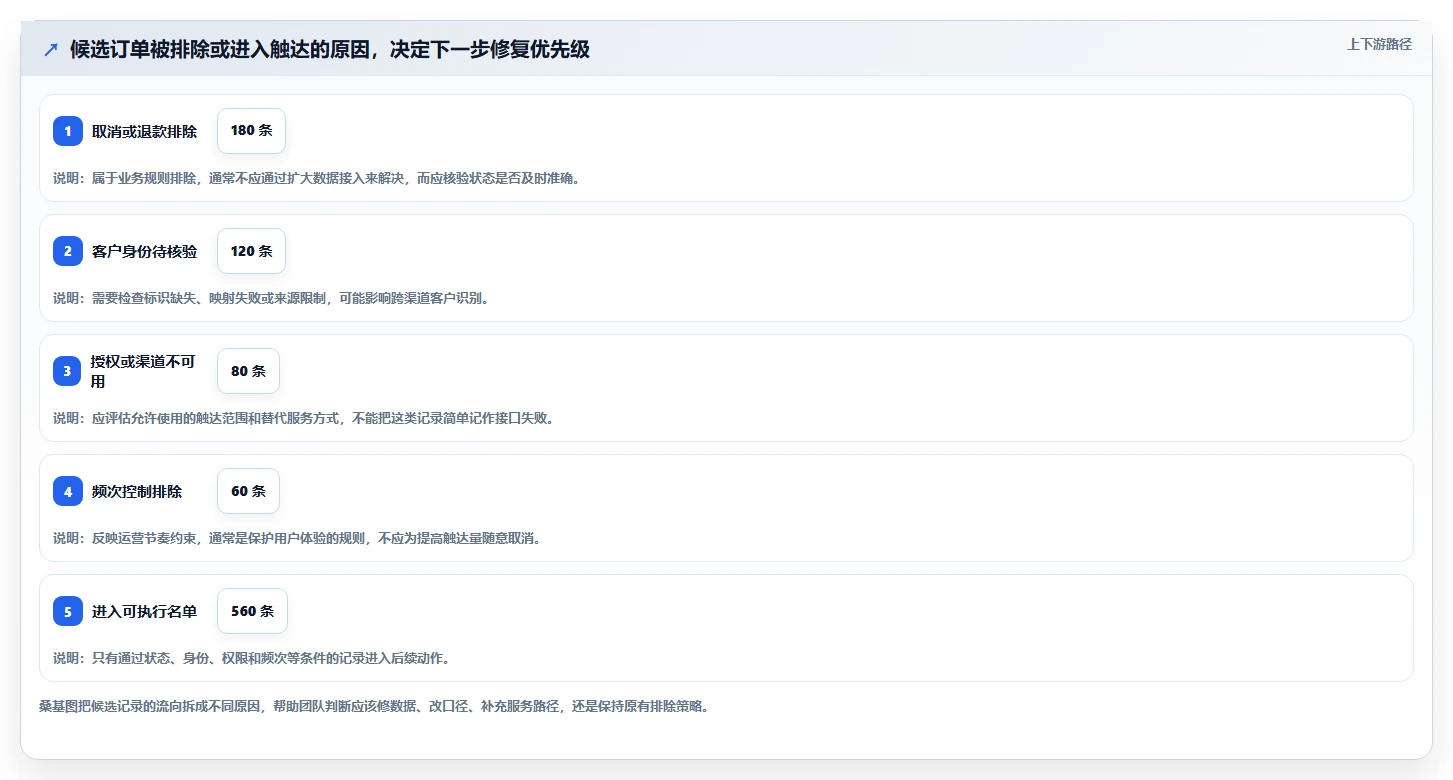Click the 560 条 count chip
The image size is (1453, 780).
click(x=252, y=611)
